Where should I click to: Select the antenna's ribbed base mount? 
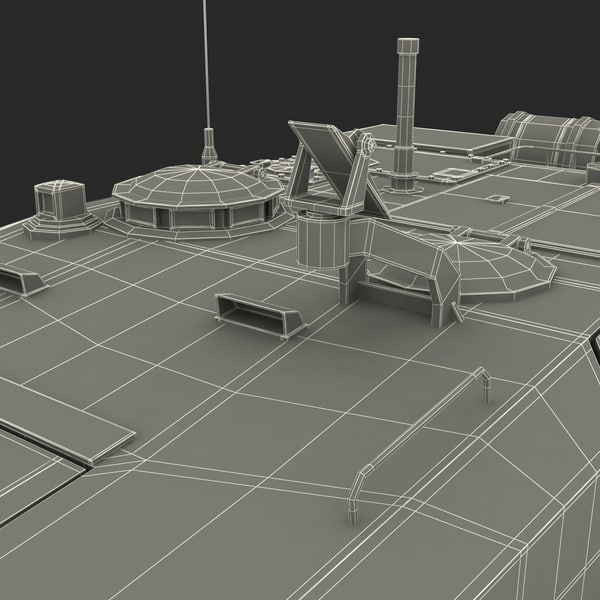tap(209, 145)
